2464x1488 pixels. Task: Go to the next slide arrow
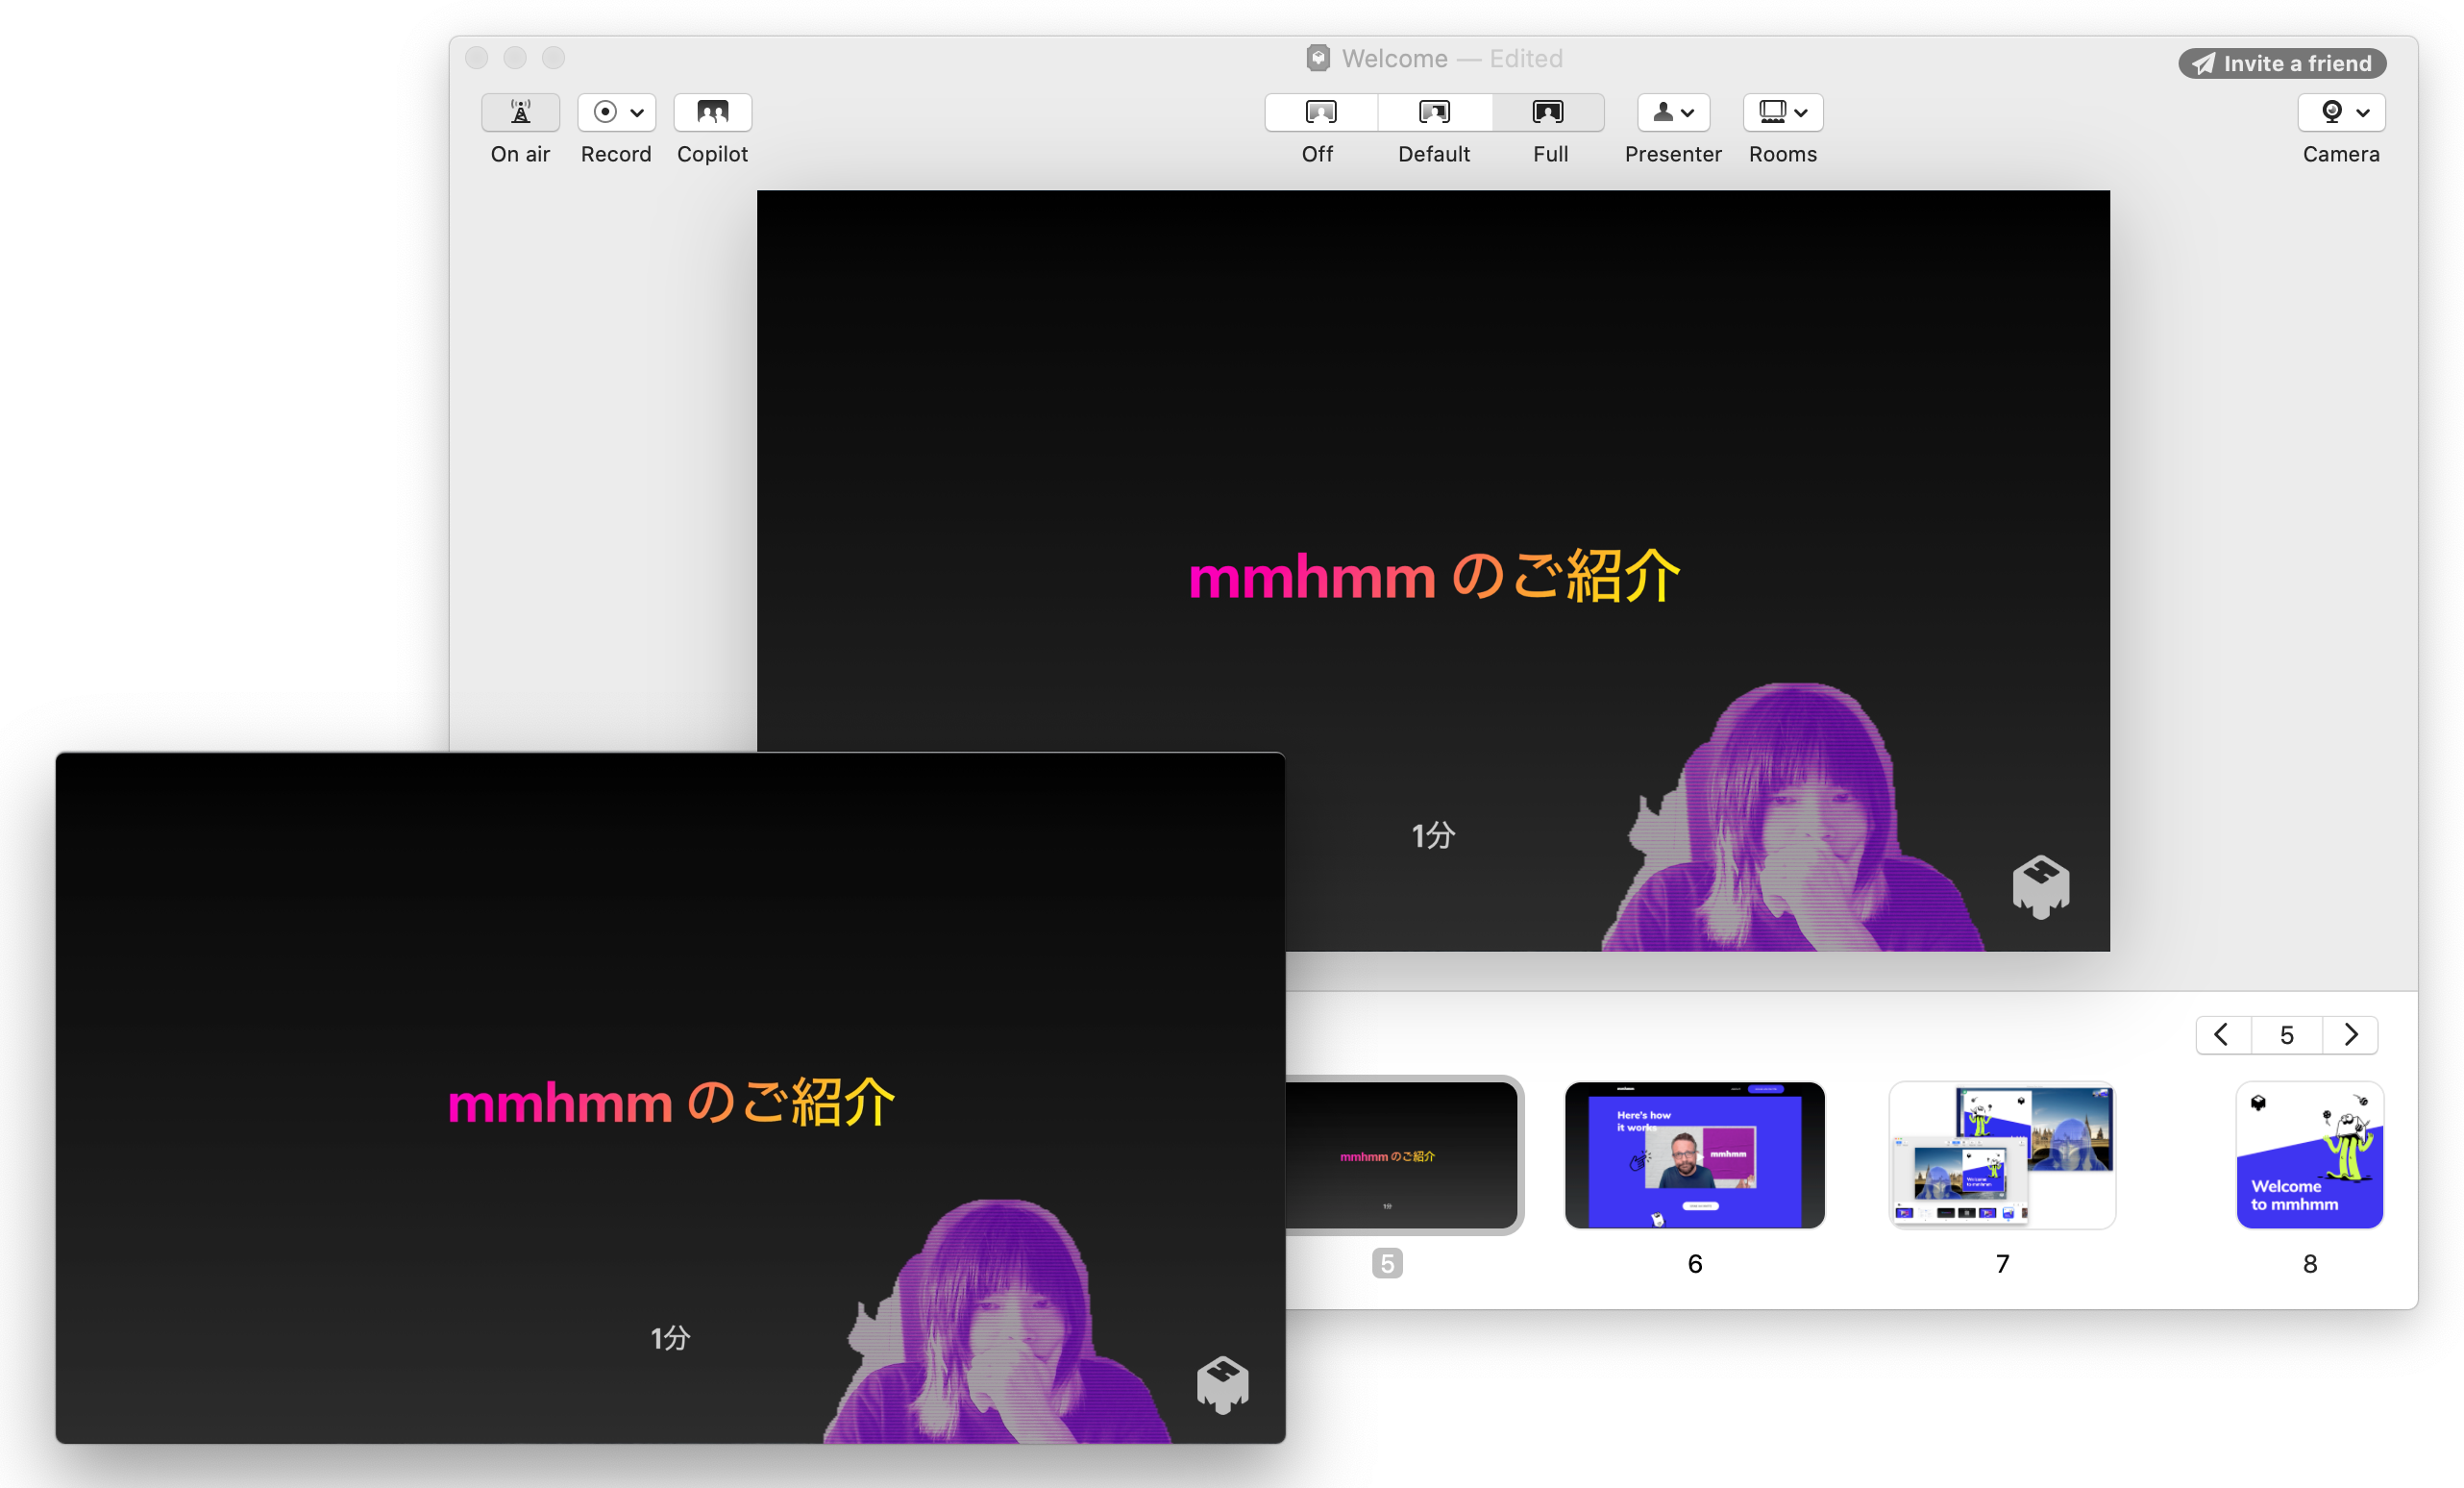2350,1034
